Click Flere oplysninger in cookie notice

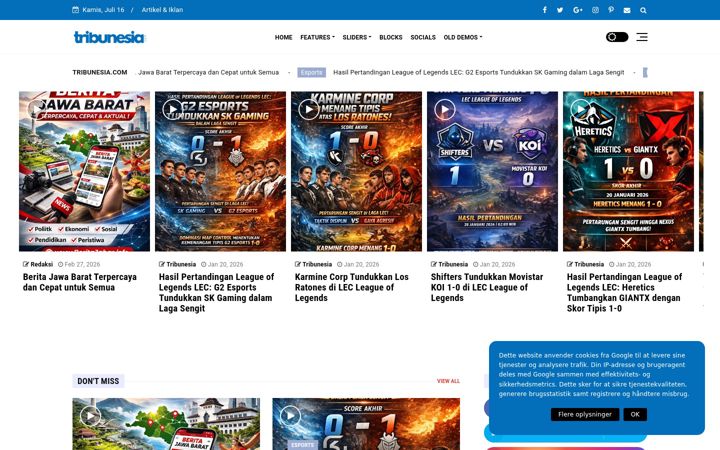585,414
